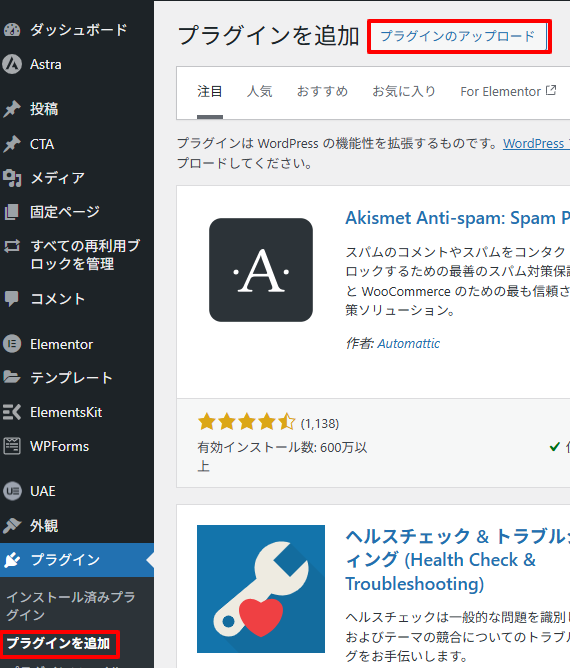Open the Elementor menu item
The width and height of the screenshot is (570, 668).
point(61,344)
